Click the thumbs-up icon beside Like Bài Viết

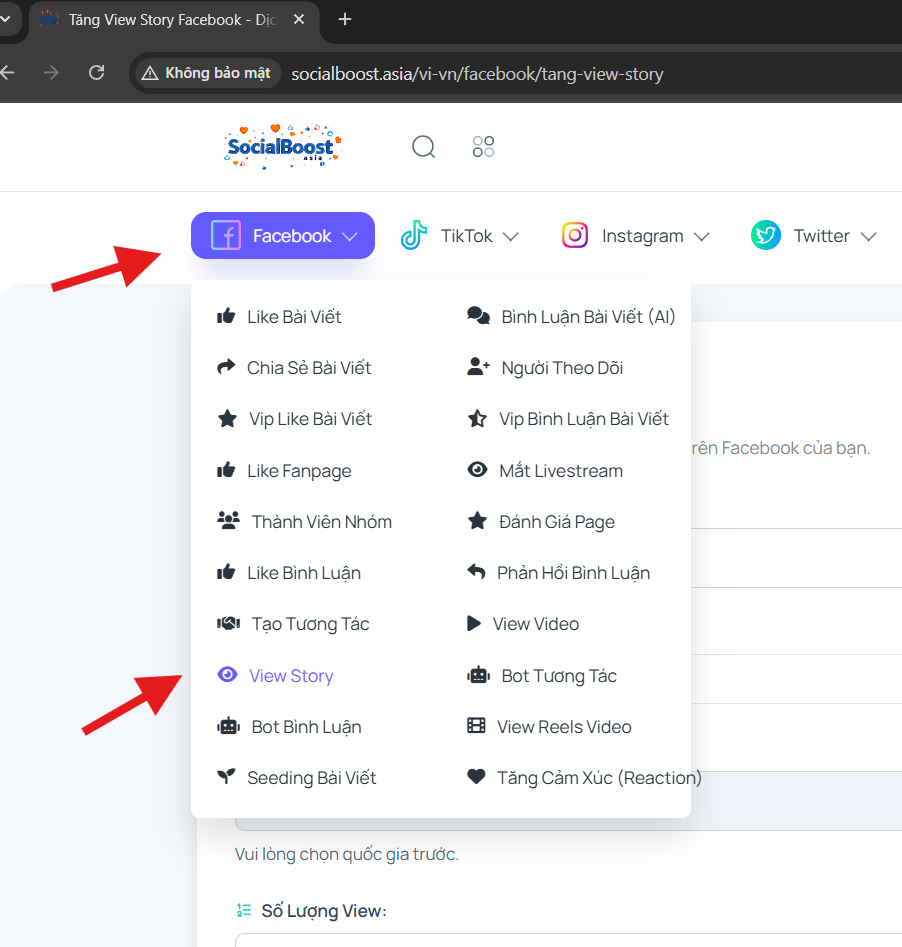[226, 316]
